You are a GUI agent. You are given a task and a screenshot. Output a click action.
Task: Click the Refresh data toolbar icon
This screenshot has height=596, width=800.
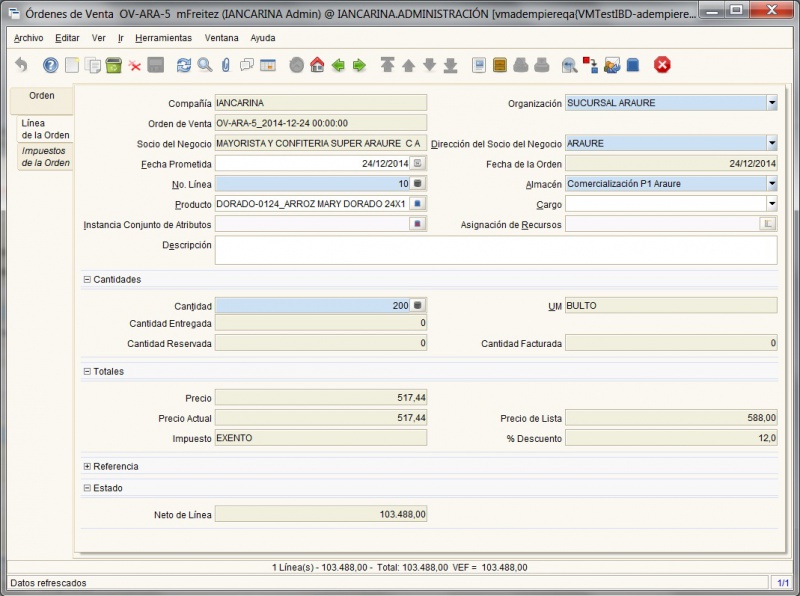coord(184,65)
